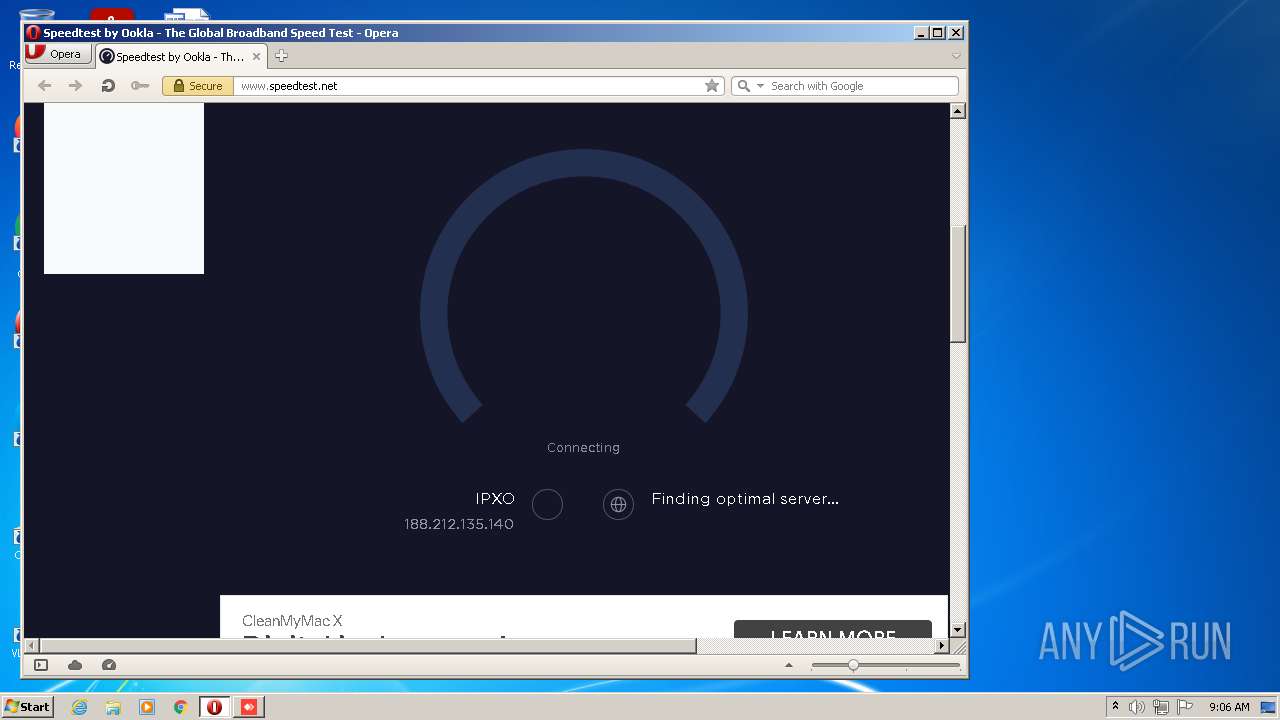Click the Finding optimal server text
This screenshot has height=720, width=1280.
click(x=745, y=499)
